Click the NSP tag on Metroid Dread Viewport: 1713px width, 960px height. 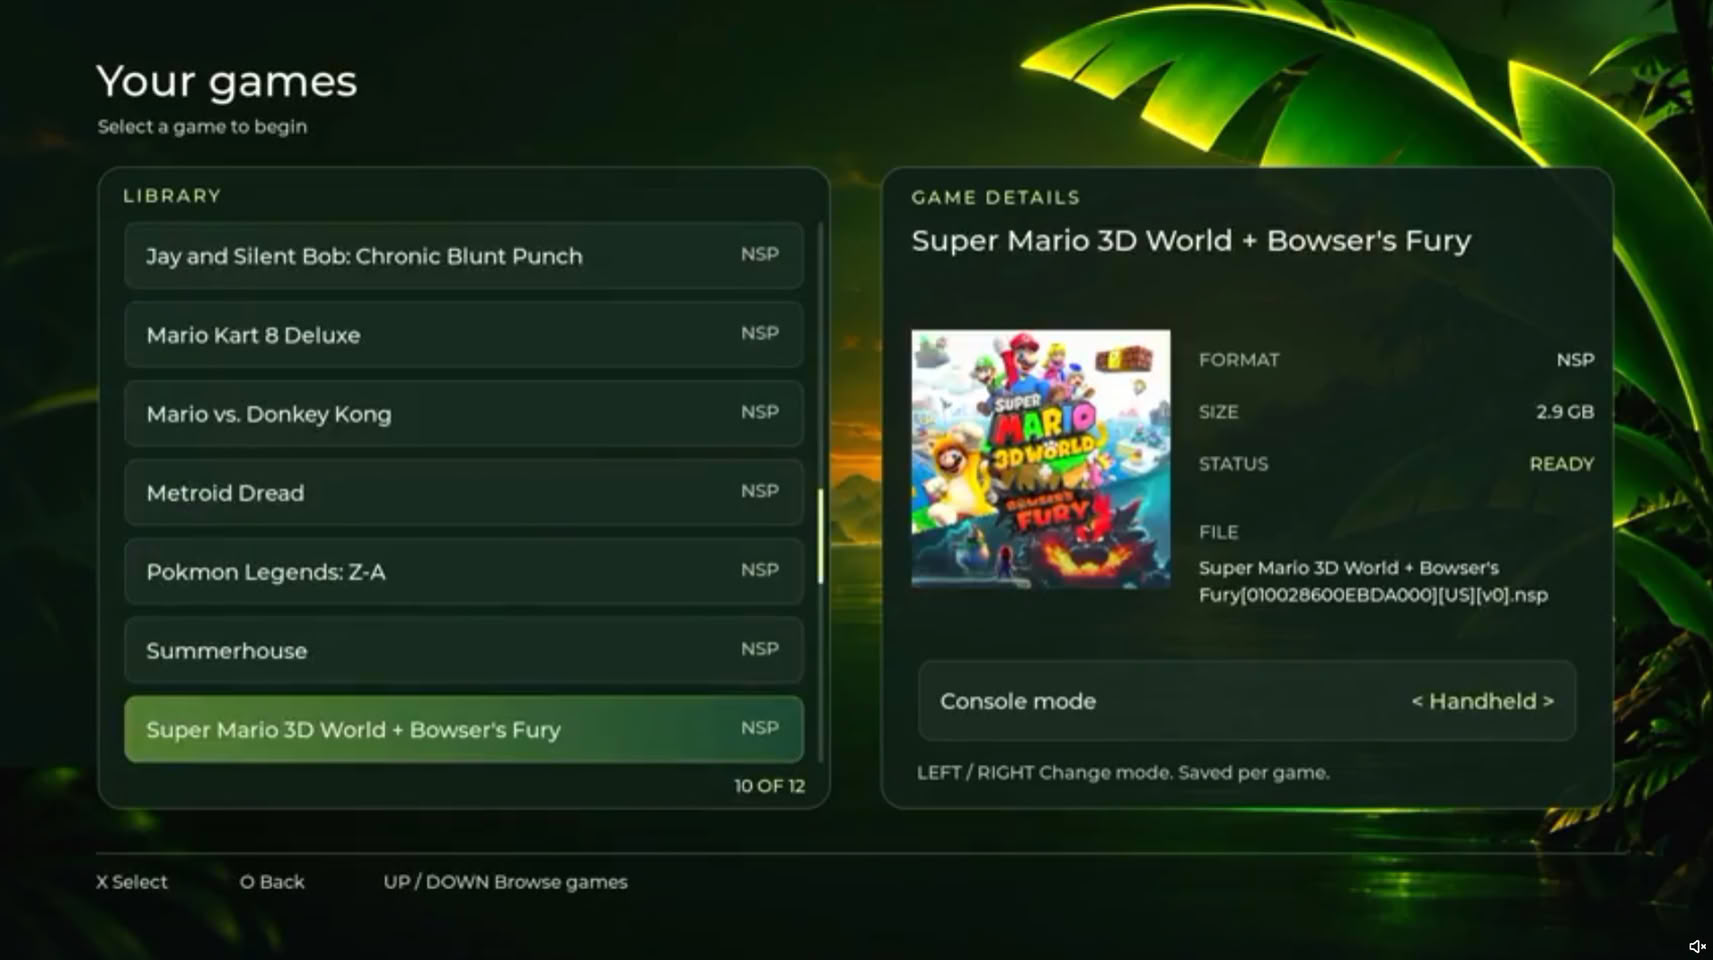tap(760, 491)
